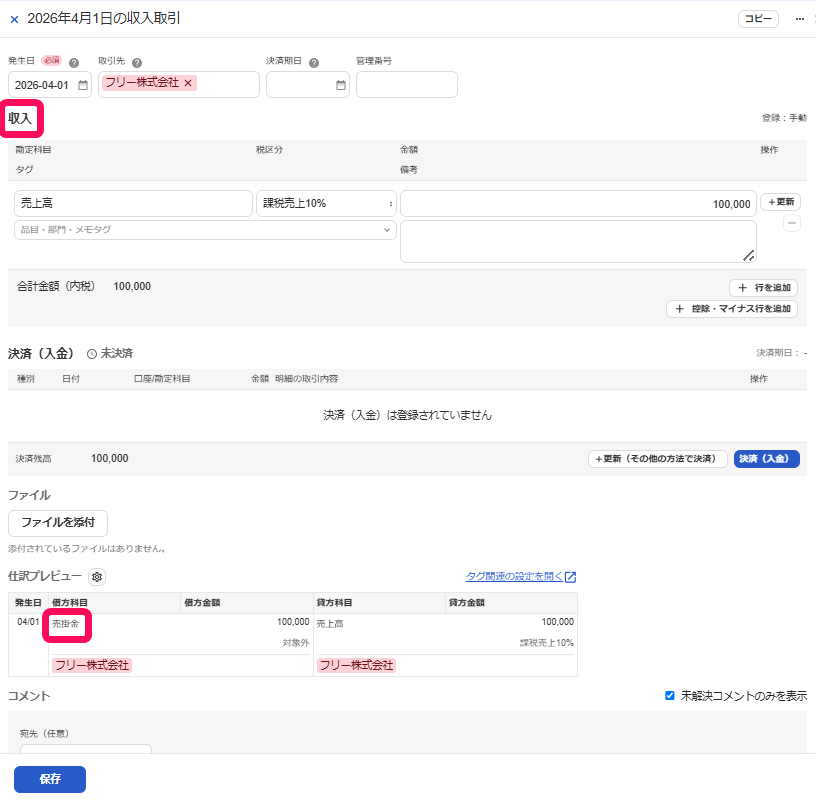Click the blue 保存 button

(x=50, y=779)
